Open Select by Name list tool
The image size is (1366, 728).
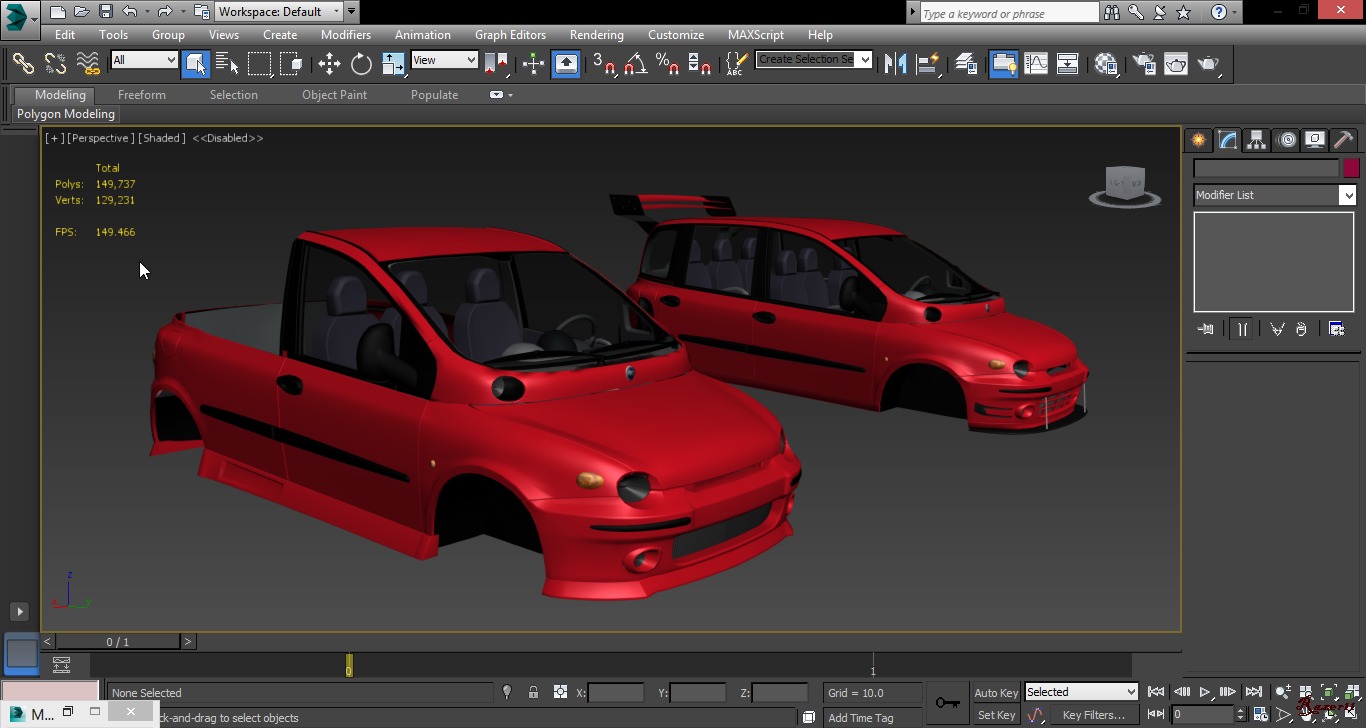click(x=227, y=64)
